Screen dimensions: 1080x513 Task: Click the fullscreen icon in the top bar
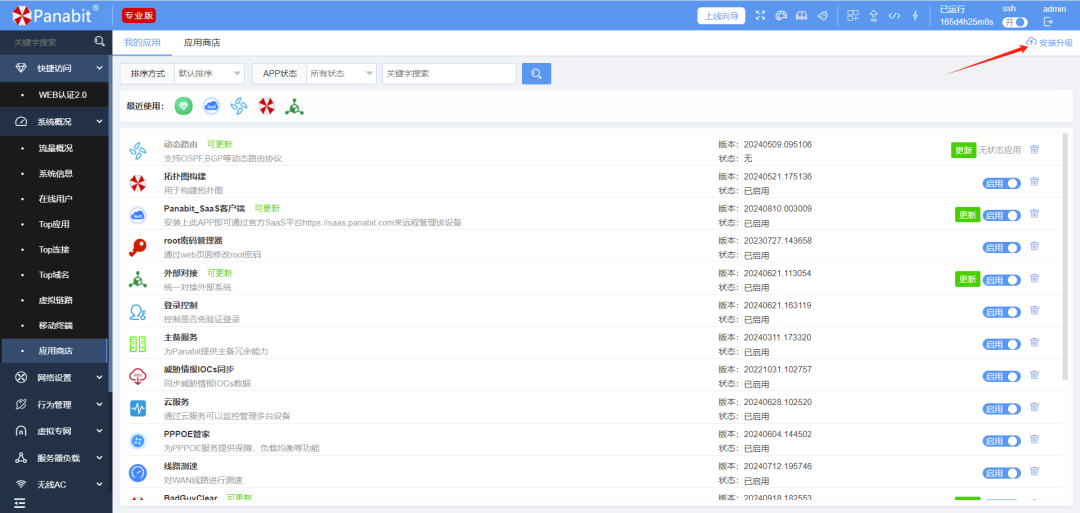[760, 16]
